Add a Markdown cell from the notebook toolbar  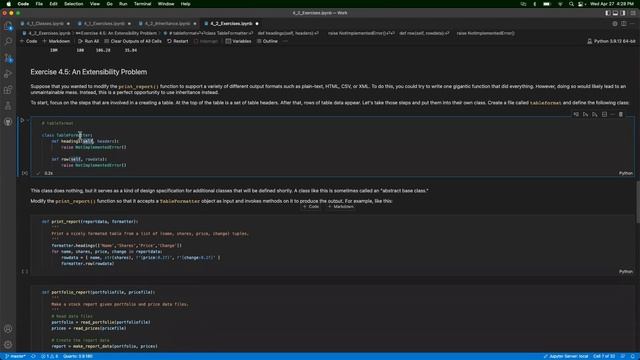click(x=56, y=41)
